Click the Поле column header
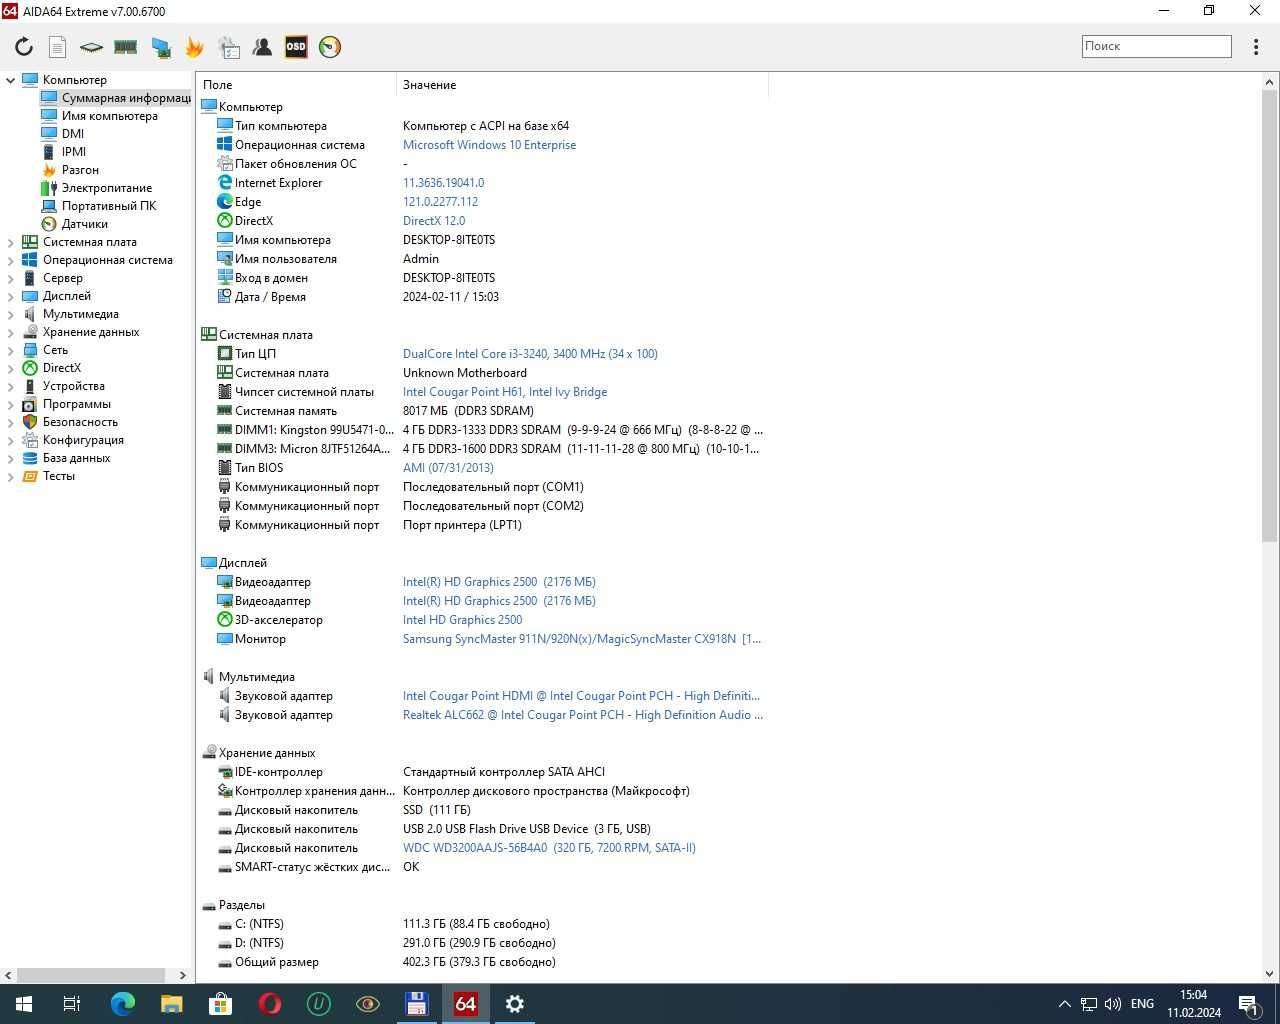This screenshot has height=1024, width=1280. pos(297,85)
